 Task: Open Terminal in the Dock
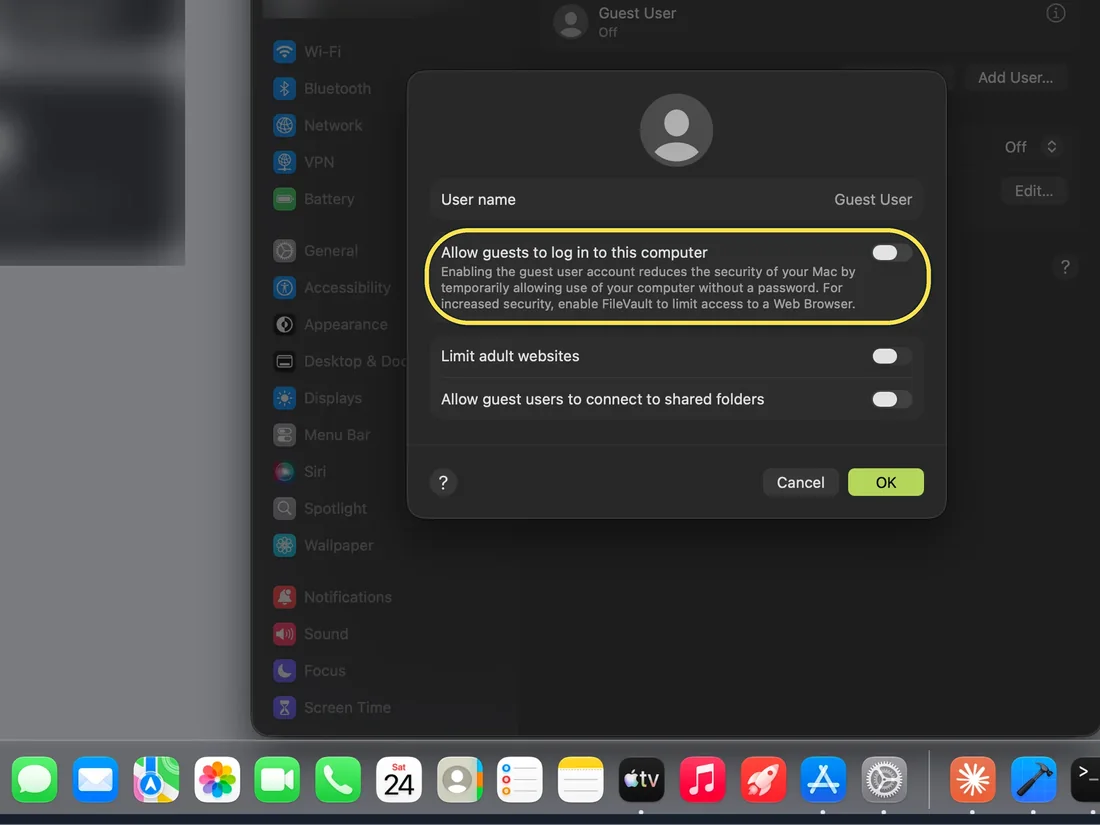(1086, 779)
